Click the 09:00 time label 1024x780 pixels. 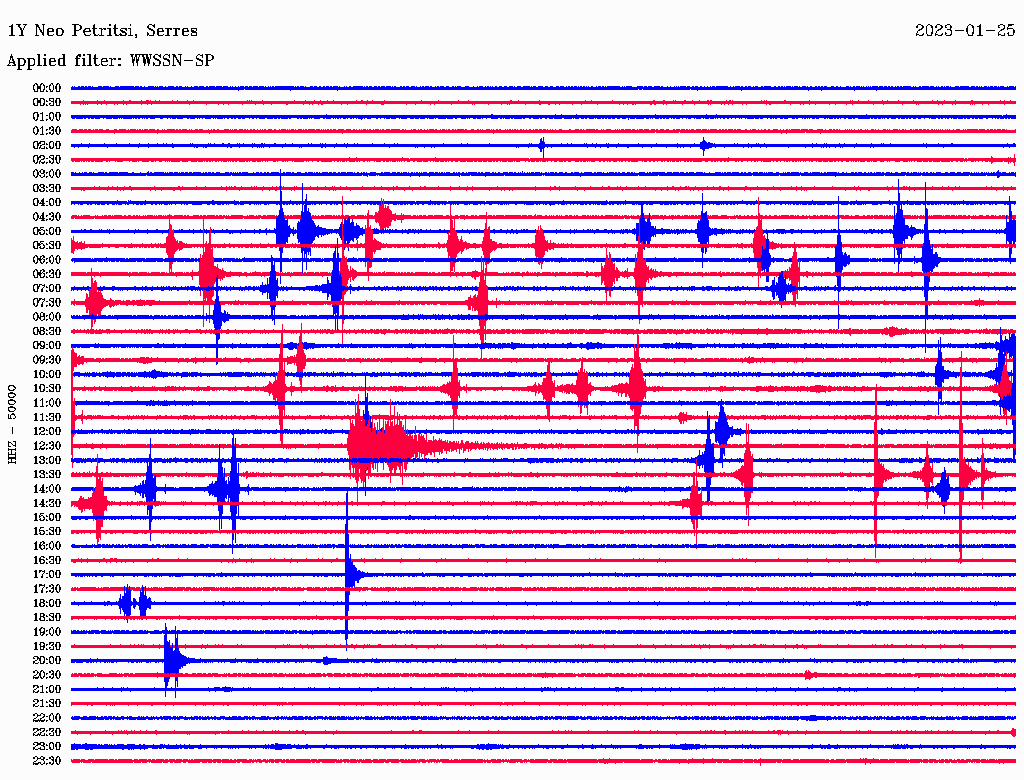pyautogui.click(x=46, y=346)
